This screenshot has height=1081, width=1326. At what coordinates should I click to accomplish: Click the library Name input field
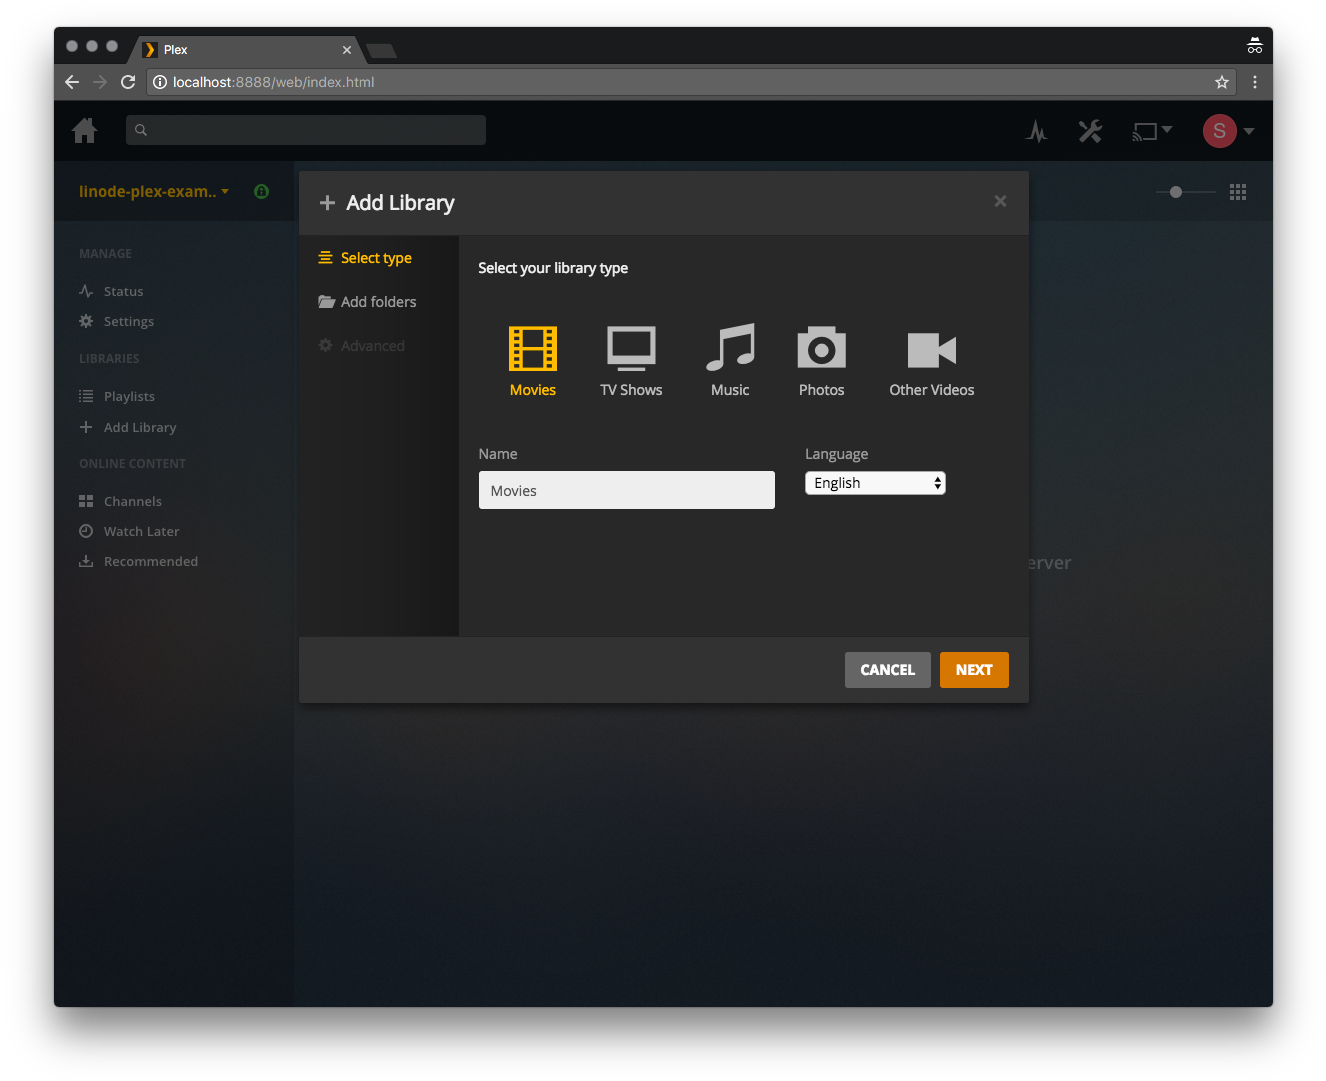(626, 490)
